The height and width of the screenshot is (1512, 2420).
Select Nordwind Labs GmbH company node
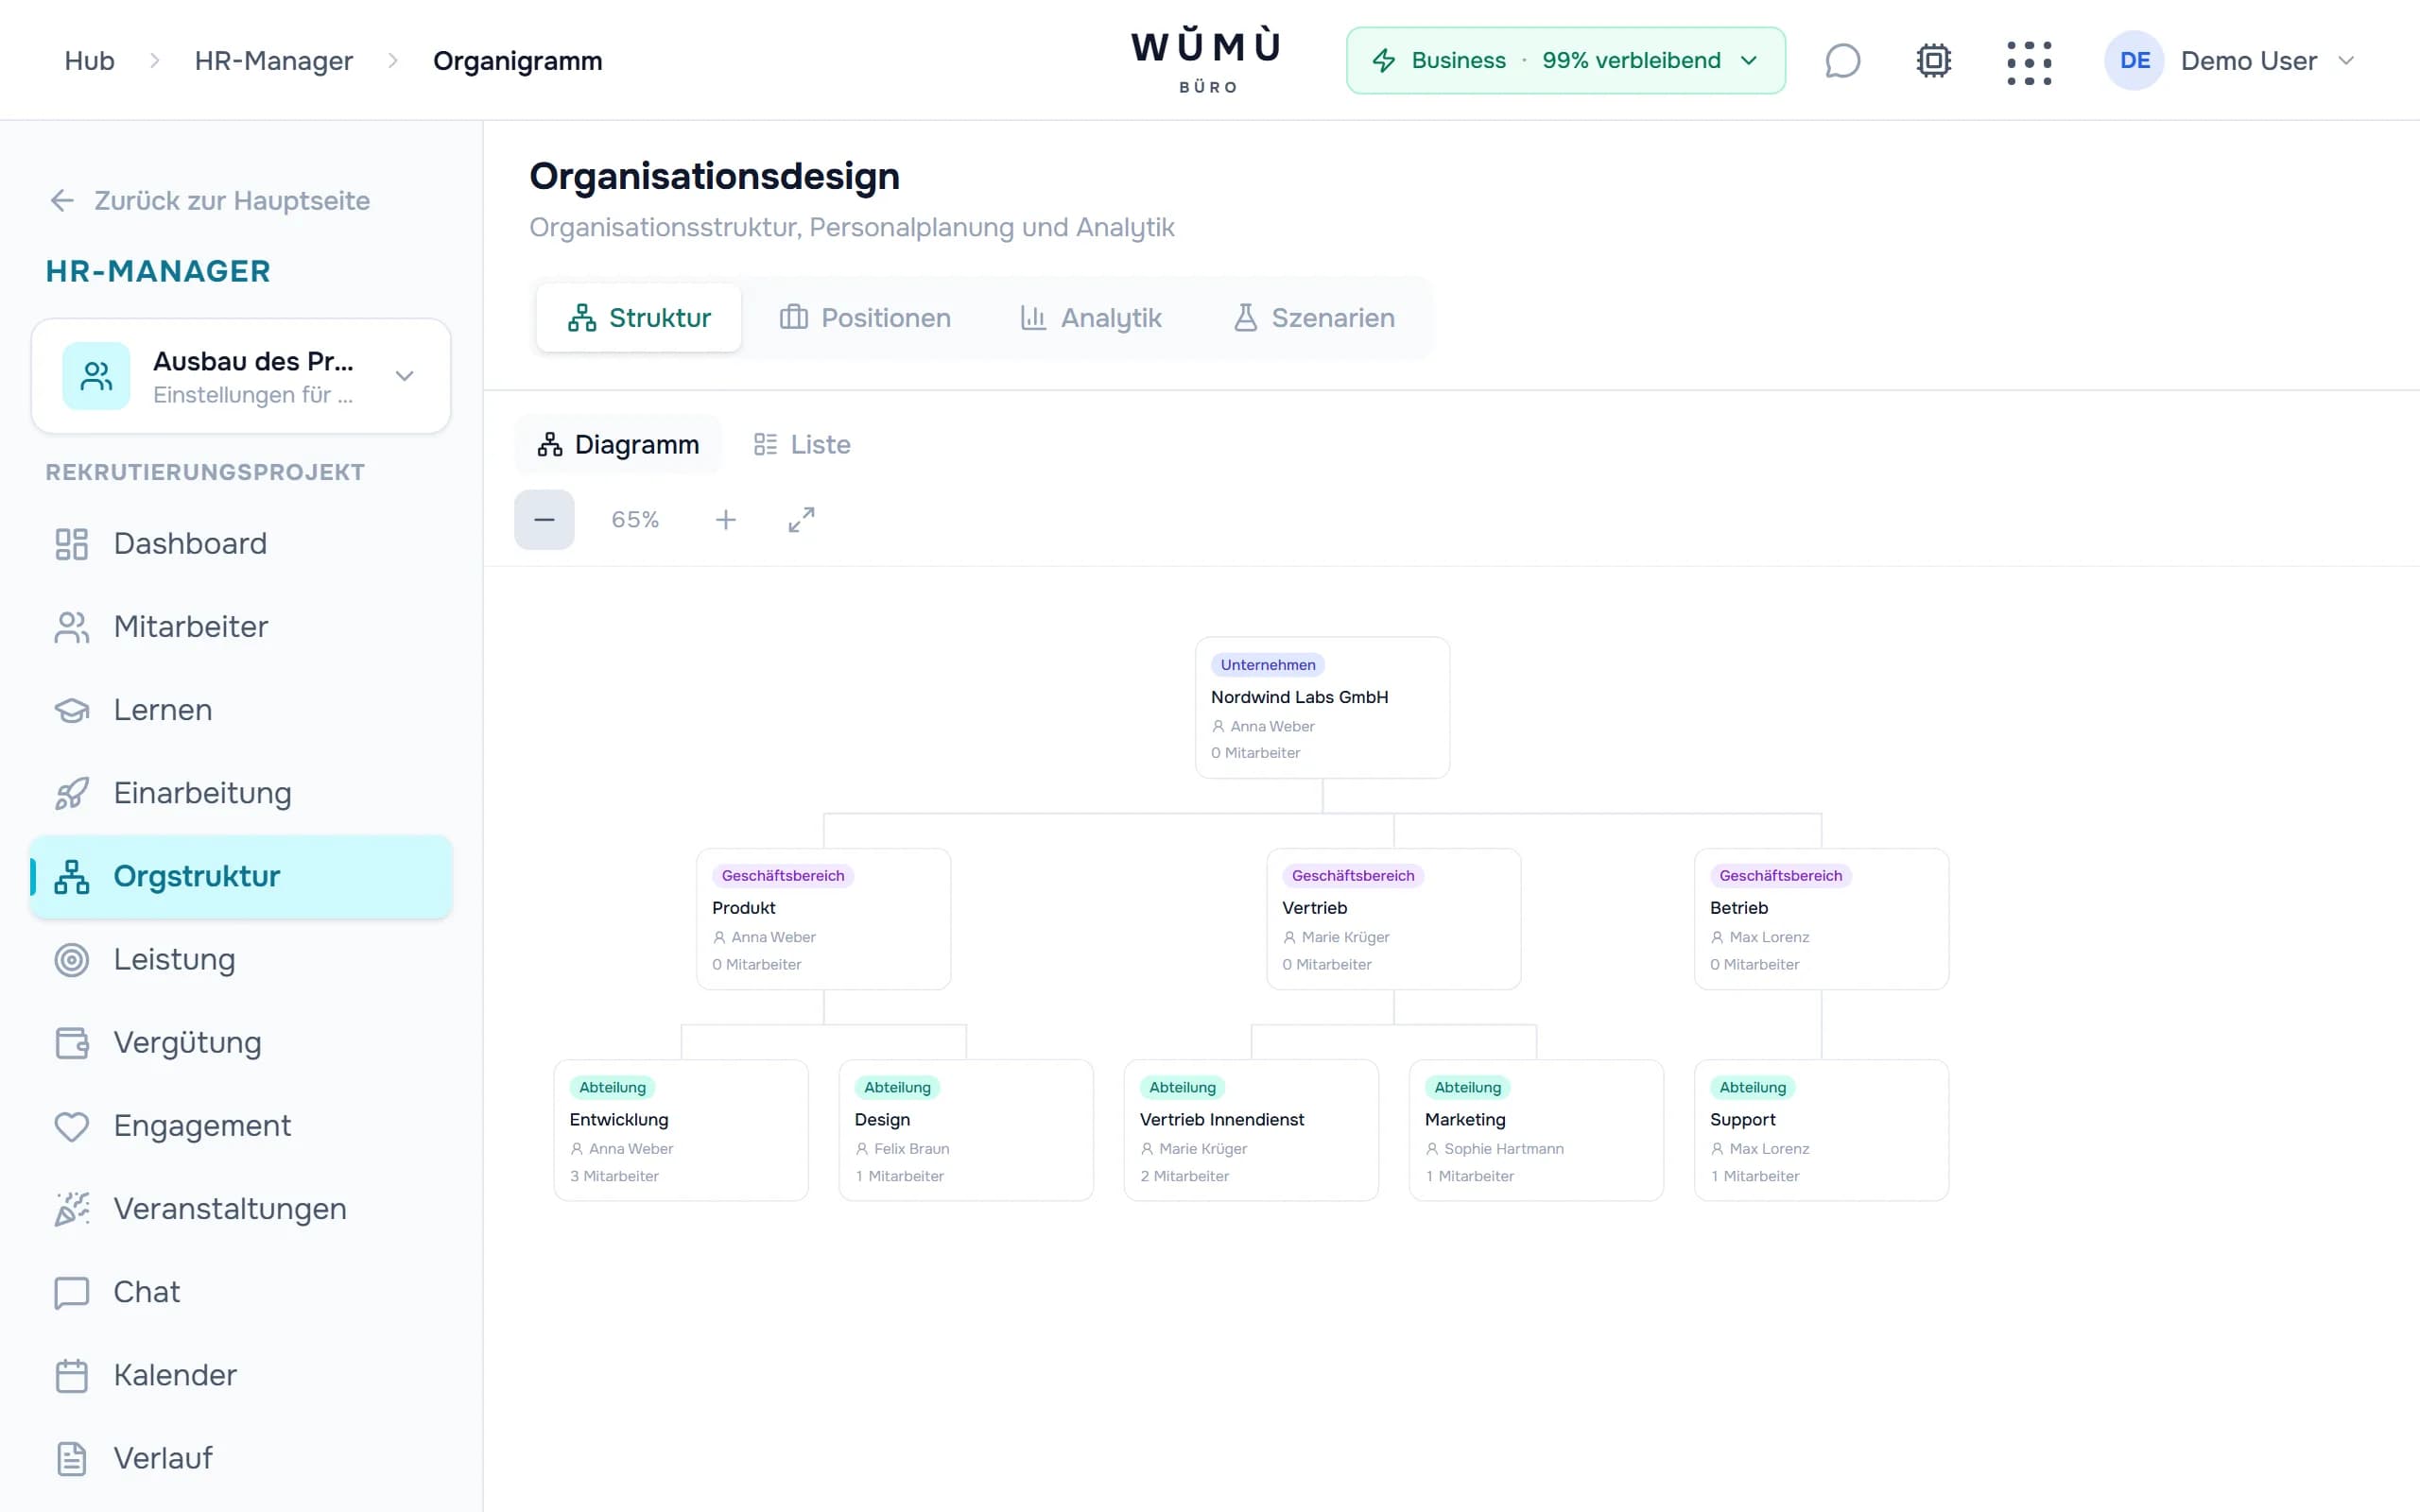tap(1322, 708)
